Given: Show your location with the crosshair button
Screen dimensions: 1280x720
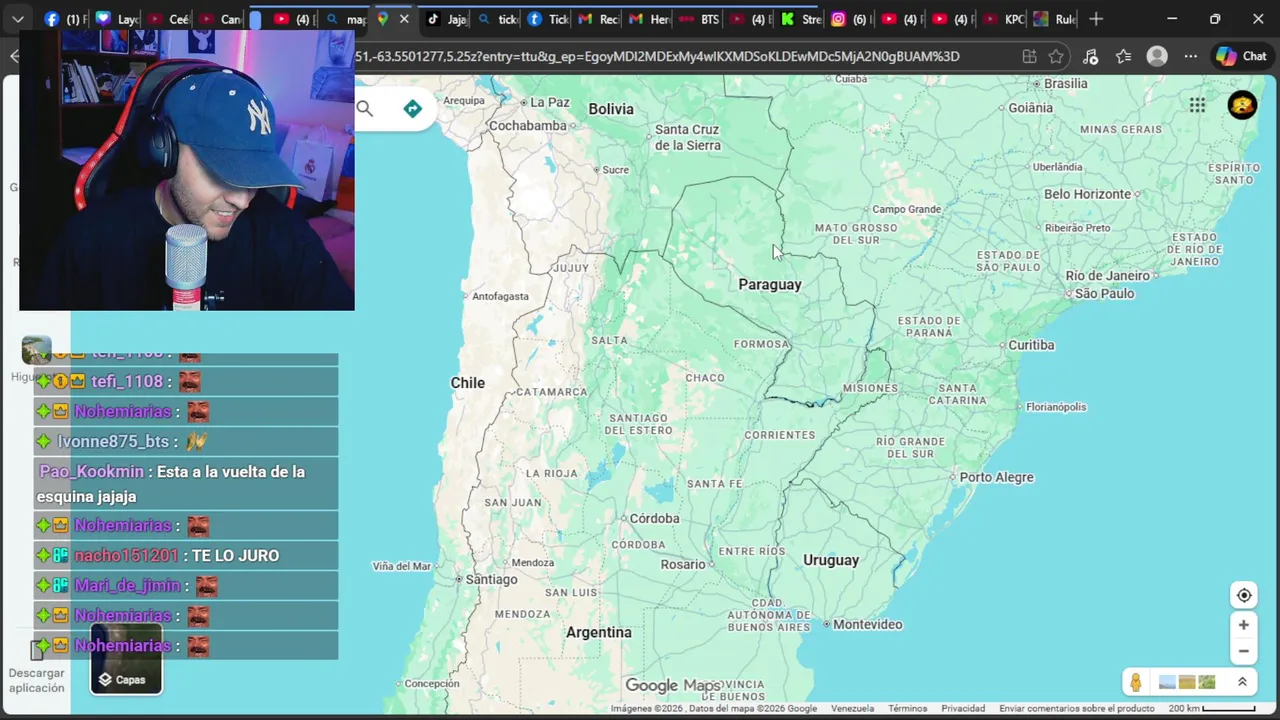Looking at the screenshot, I should point(1244,595).
